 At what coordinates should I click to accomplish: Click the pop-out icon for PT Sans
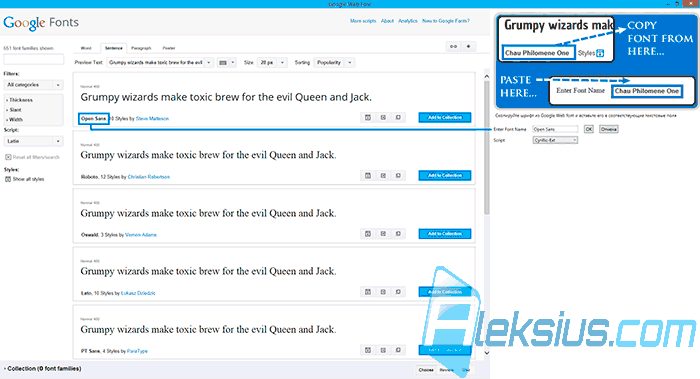(398, 350)
